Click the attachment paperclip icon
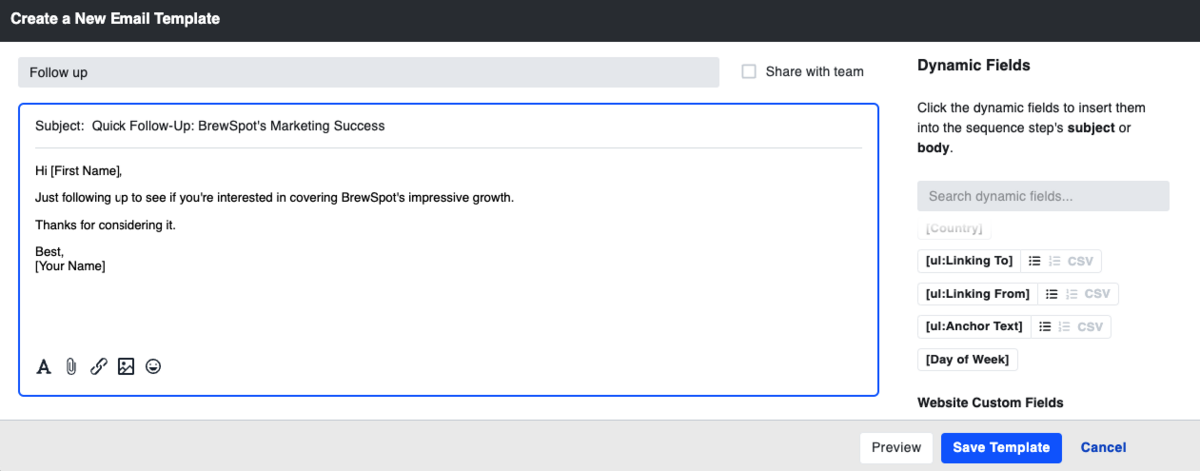This screenshot has height=471, width=1200. pos(71,367)
